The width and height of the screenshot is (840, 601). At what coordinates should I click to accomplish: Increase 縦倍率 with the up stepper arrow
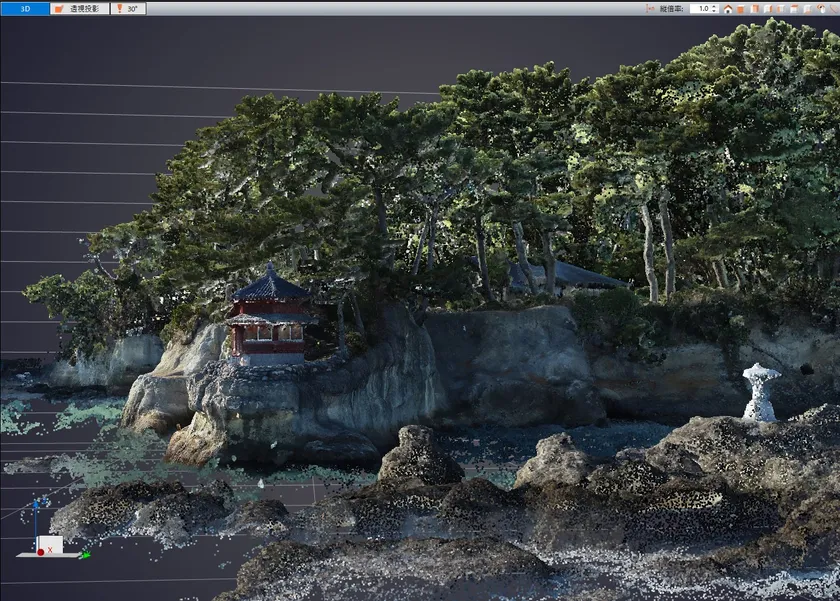715,6
